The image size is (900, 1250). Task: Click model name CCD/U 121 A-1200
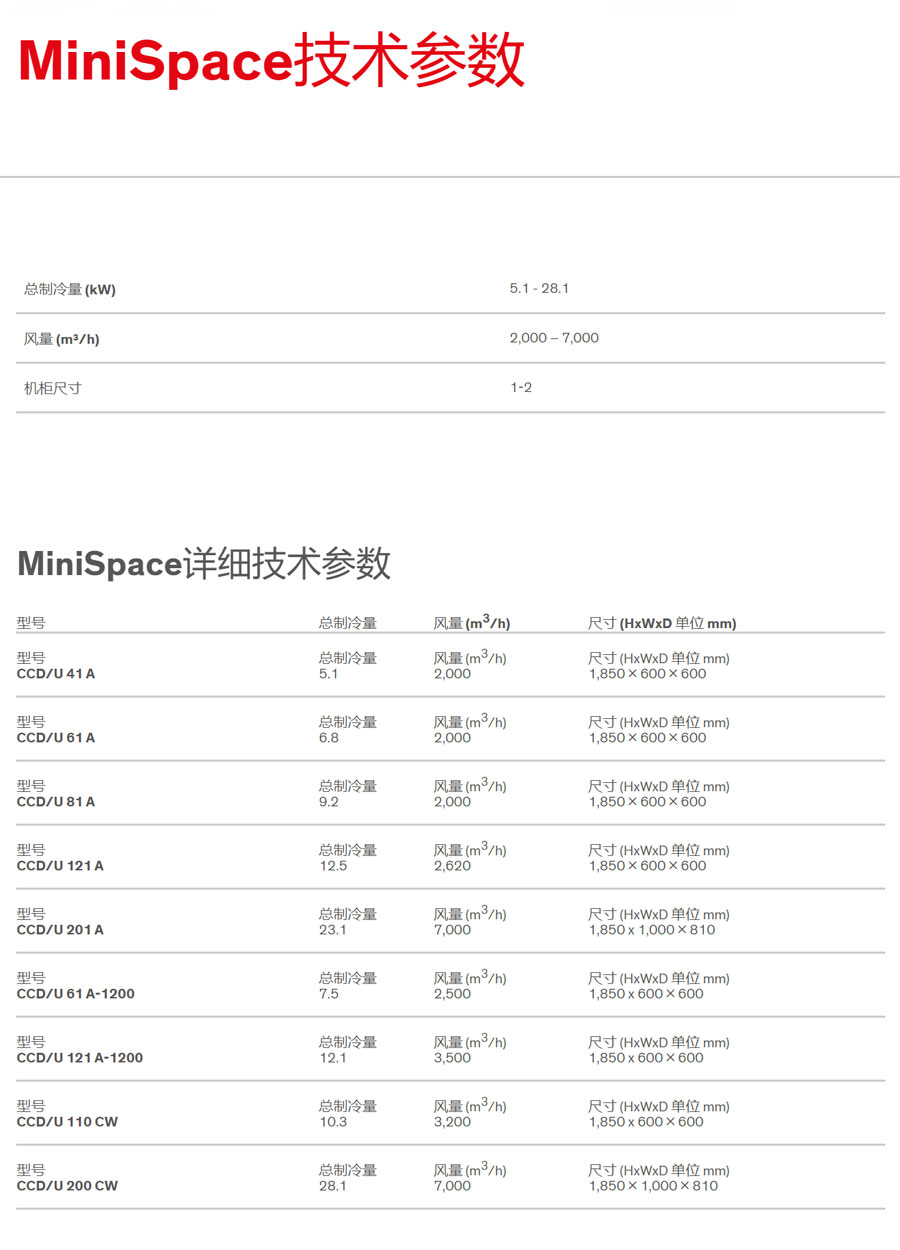(80, 1058)
